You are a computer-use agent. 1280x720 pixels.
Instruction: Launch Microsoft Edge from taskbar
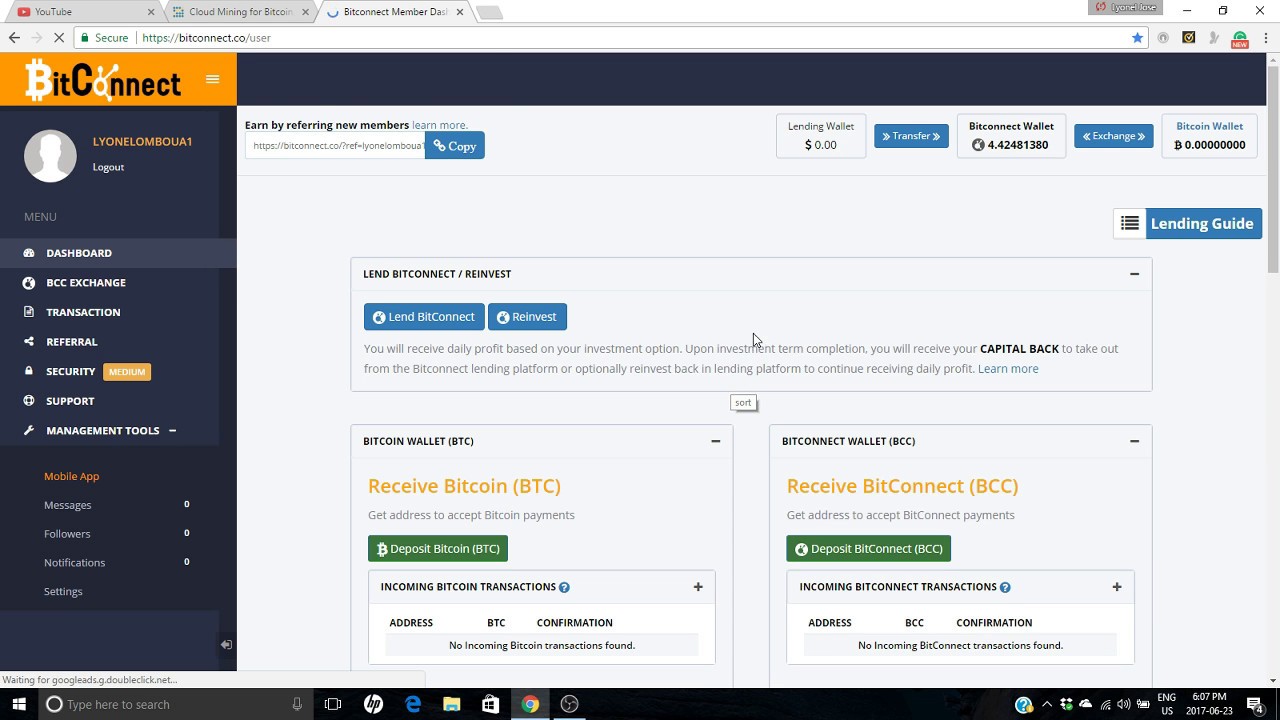tap(412, 704)
